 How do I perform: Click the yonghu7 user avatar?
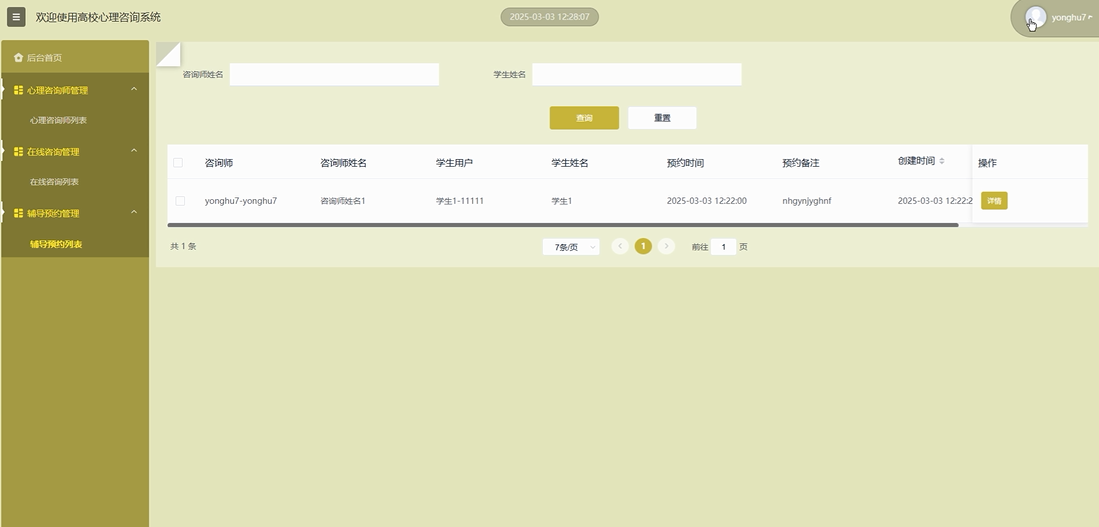pos(1036,17)
